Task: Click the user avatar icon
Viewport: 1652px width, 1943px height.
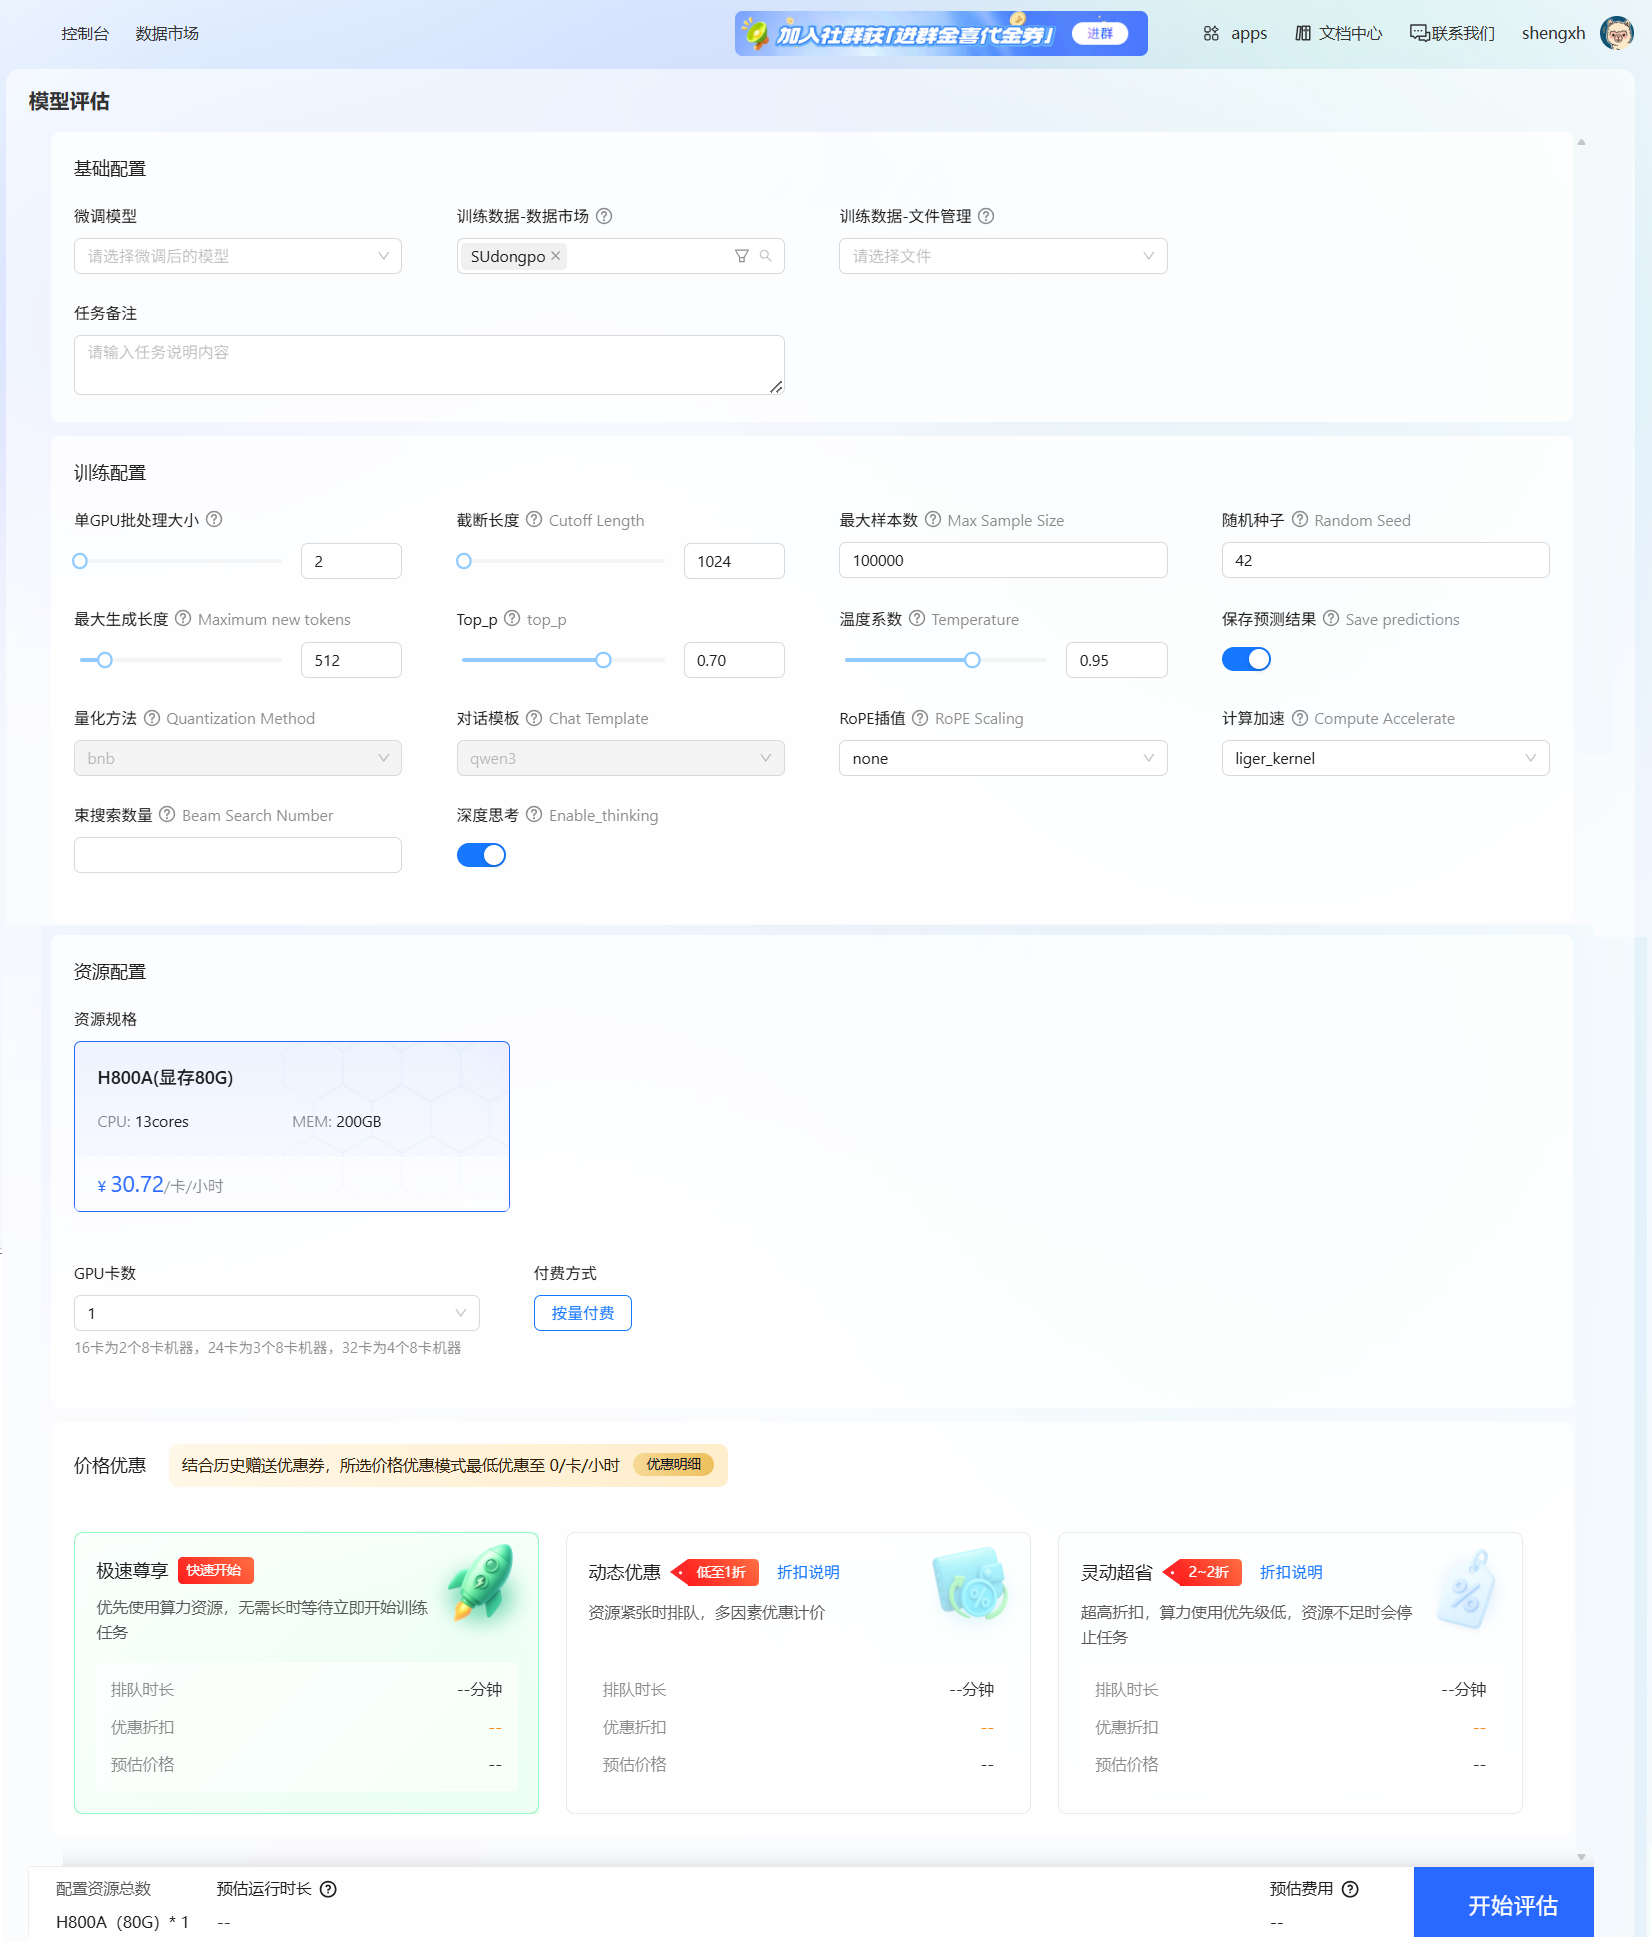Action: [1616, 33]
